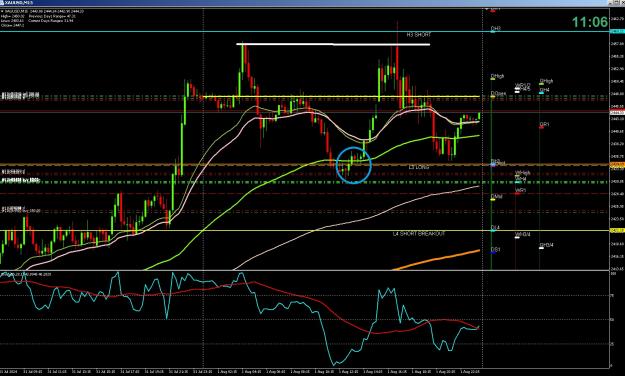Screen dimensions: 625x376
Task: Select the DR1 red marker label
Action: coord(544,125)
